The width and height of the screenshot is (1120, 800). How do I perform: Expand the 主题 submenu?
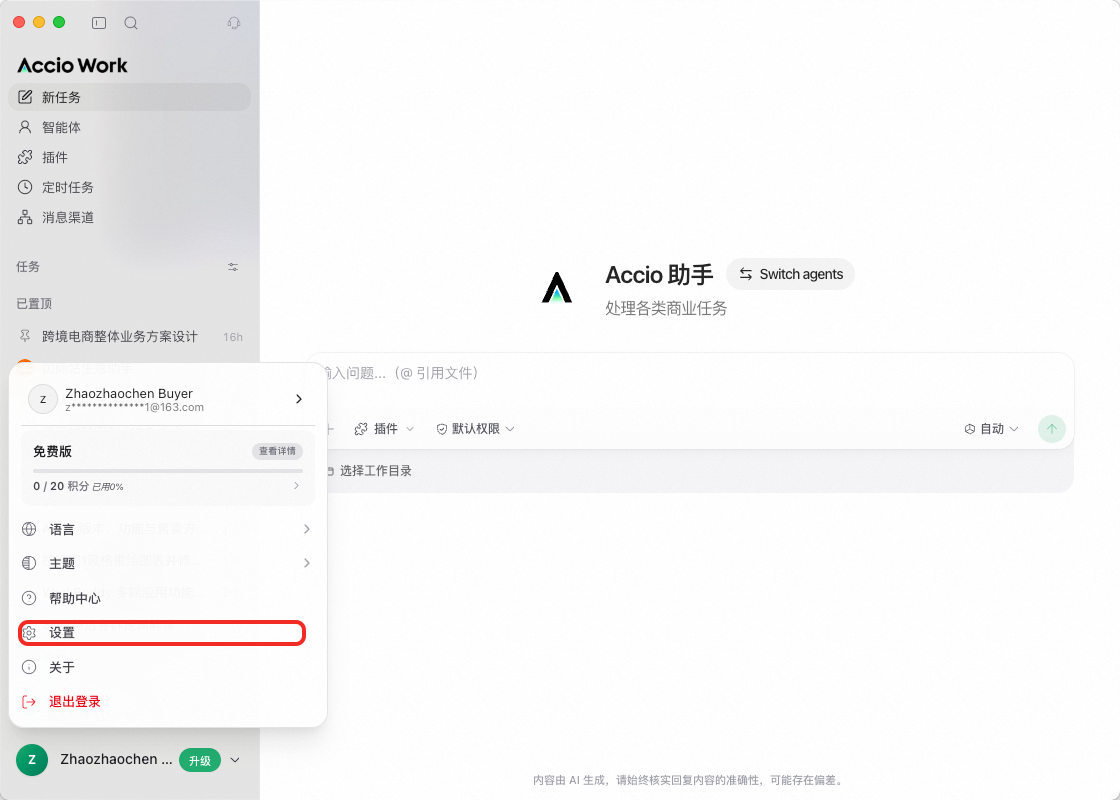tap(168, 563)
